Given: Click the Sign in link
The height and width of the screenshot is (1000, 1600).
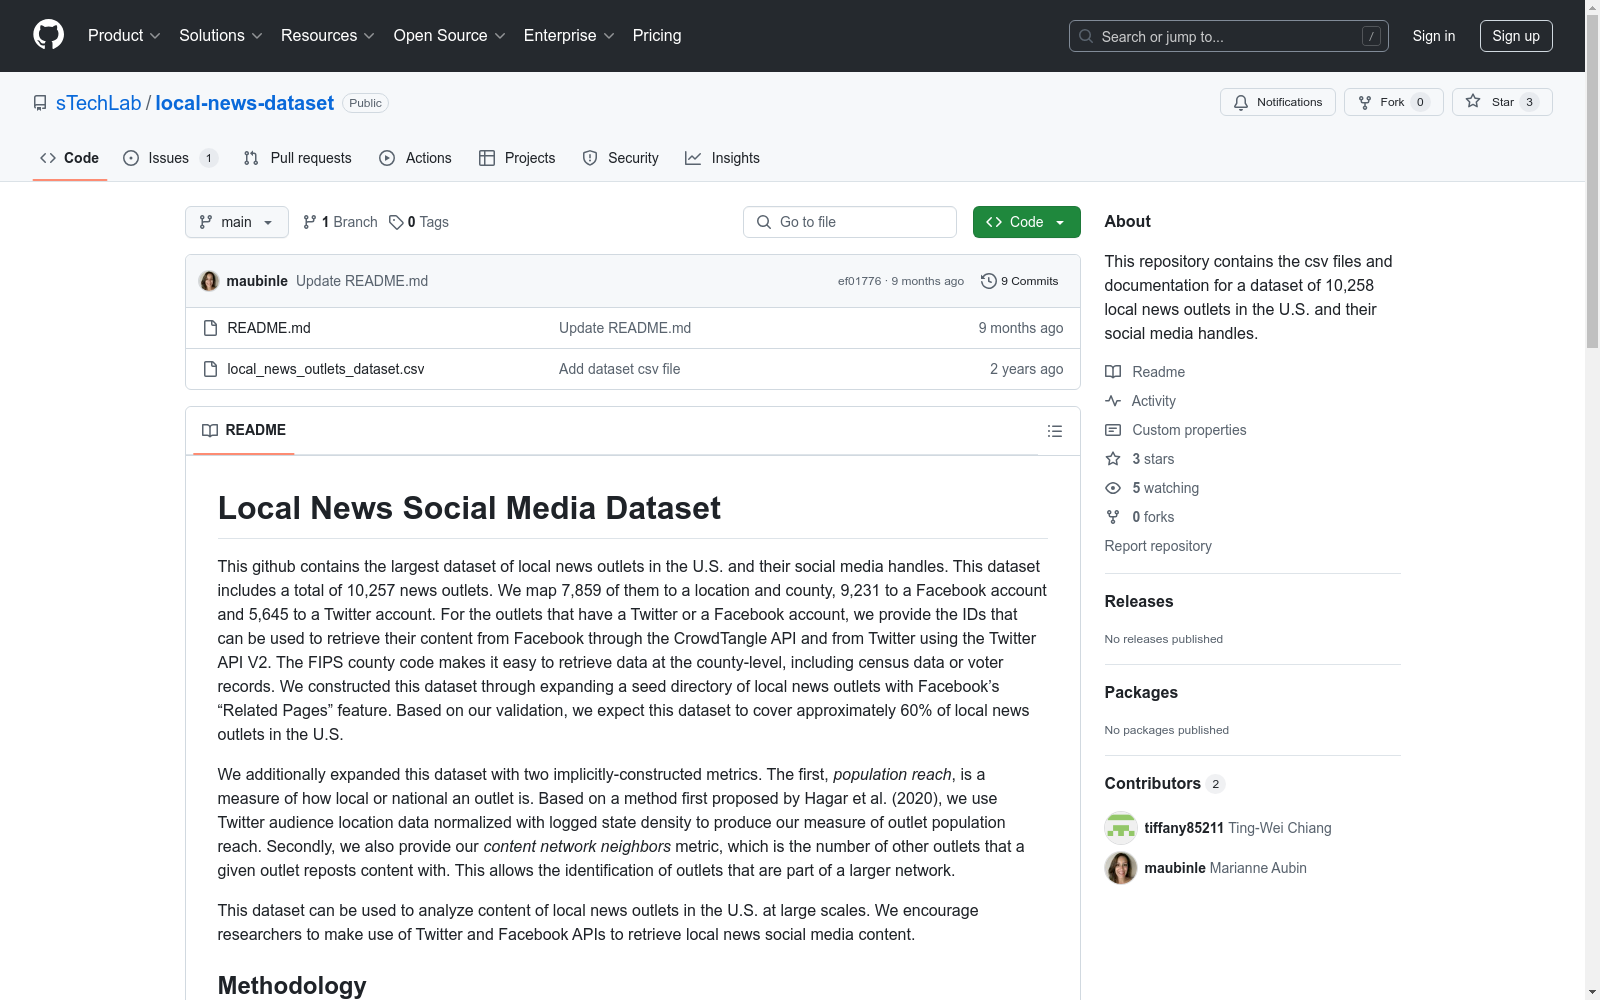Looking at the screenshot, I should (x=1434, y=36).
